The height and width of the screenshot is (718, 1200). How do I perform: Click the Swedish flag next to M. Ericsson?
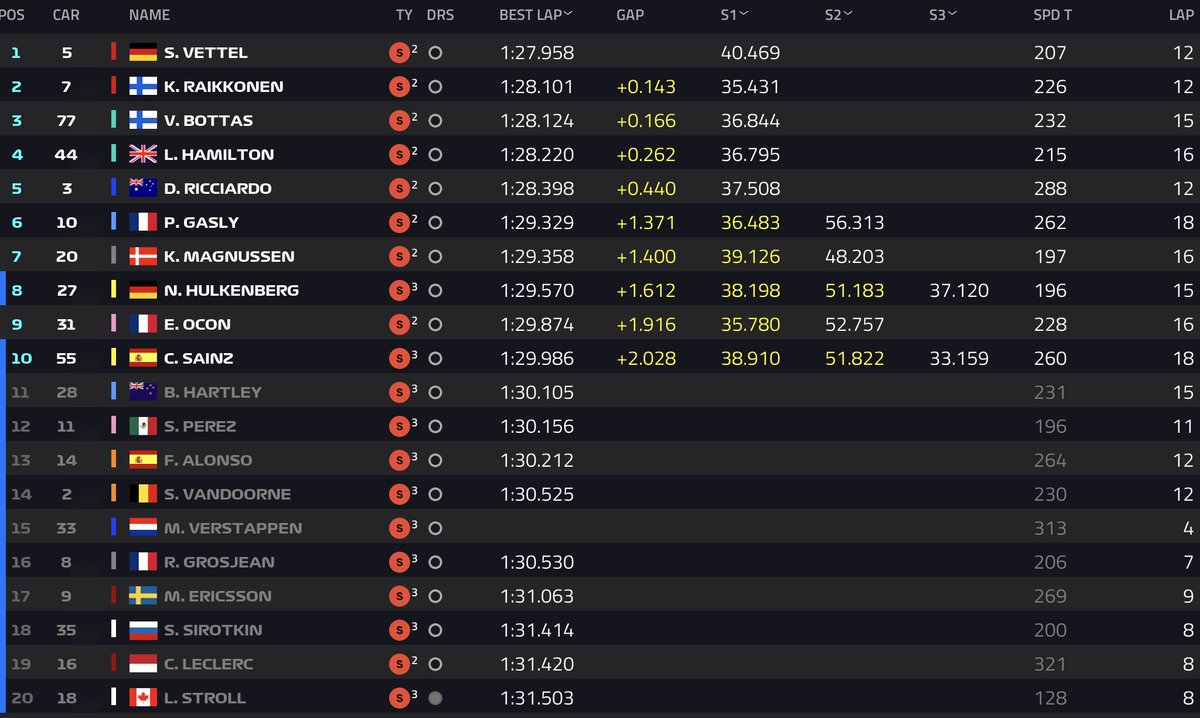point(143,597)
